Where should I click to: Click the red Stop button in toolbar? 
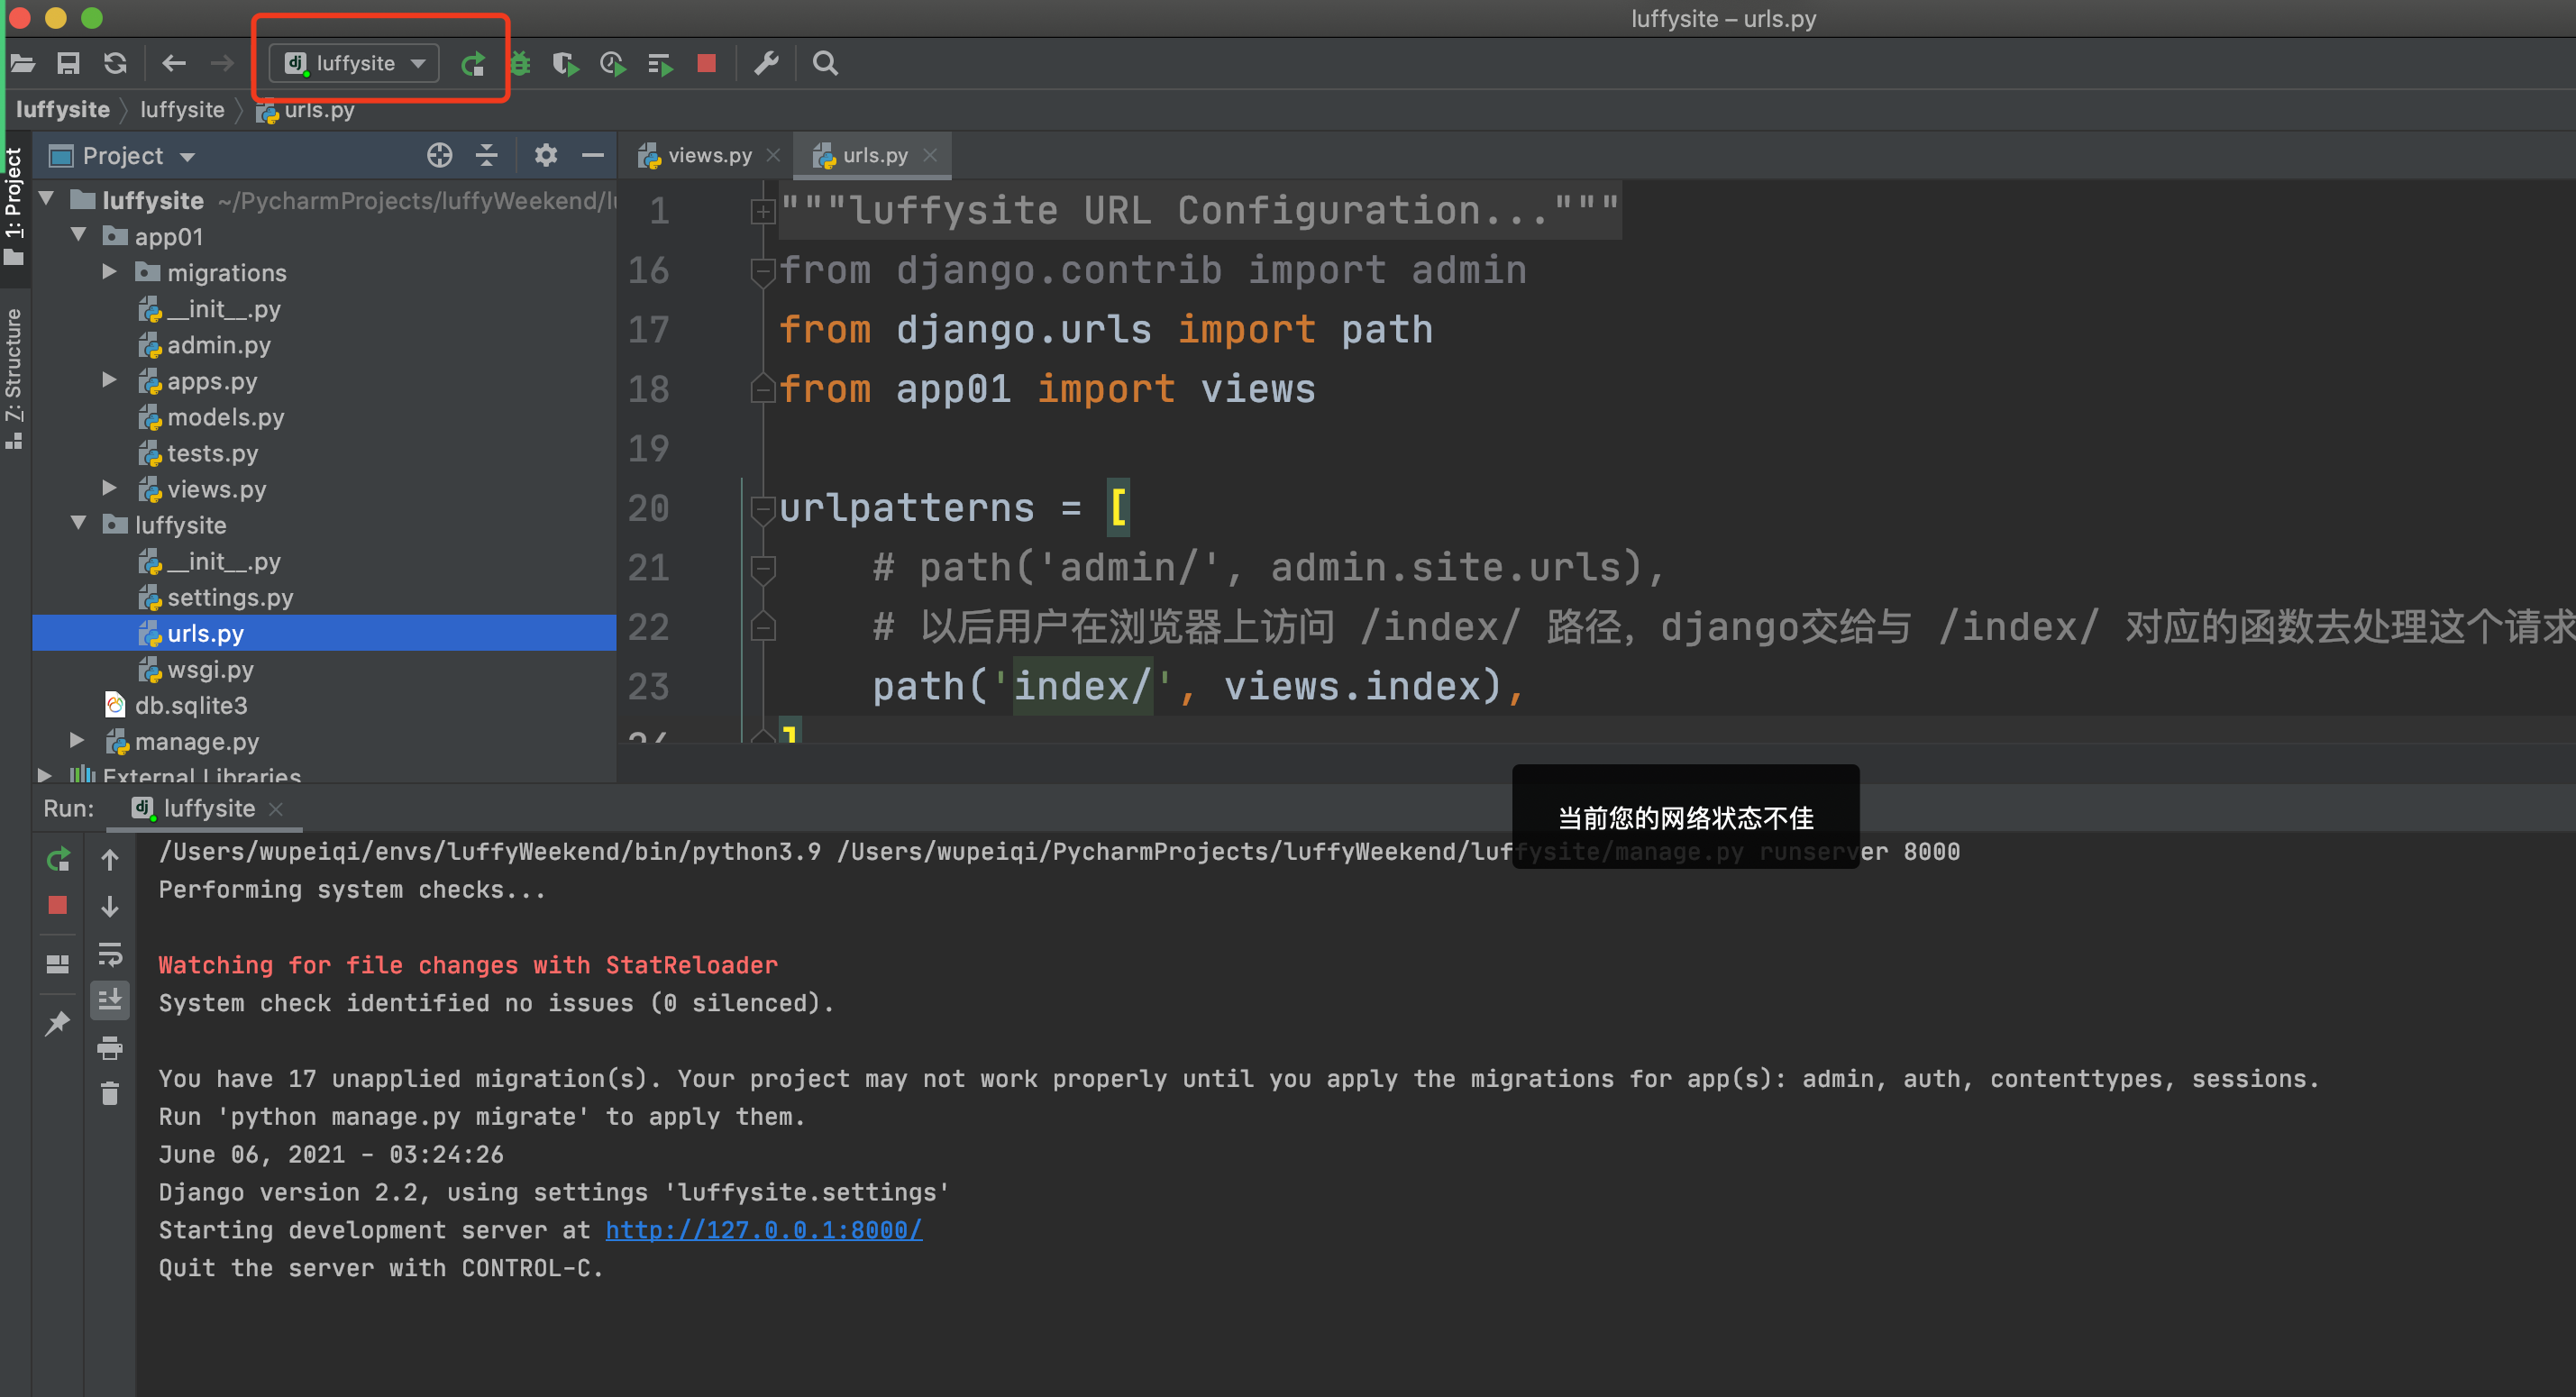pos(707,63)
